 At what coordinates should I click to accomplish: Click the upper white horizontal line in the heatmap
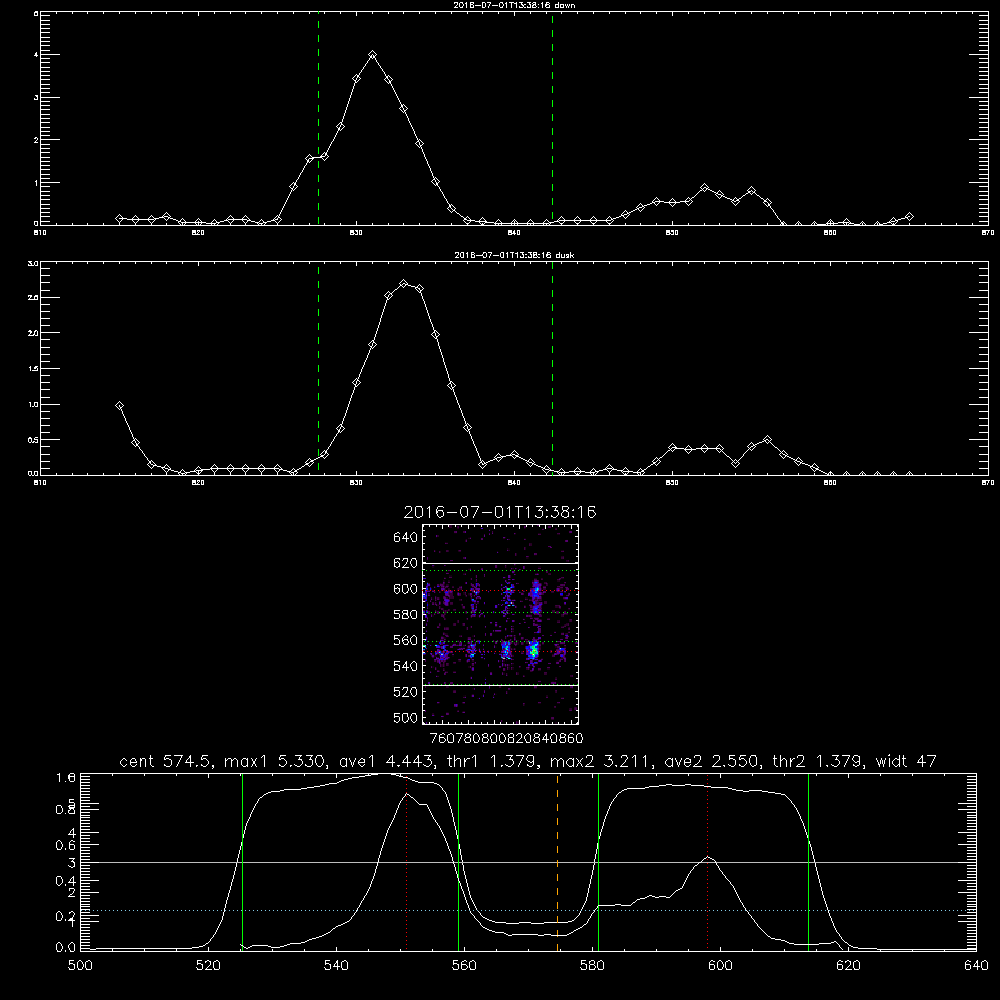(500, 563)
